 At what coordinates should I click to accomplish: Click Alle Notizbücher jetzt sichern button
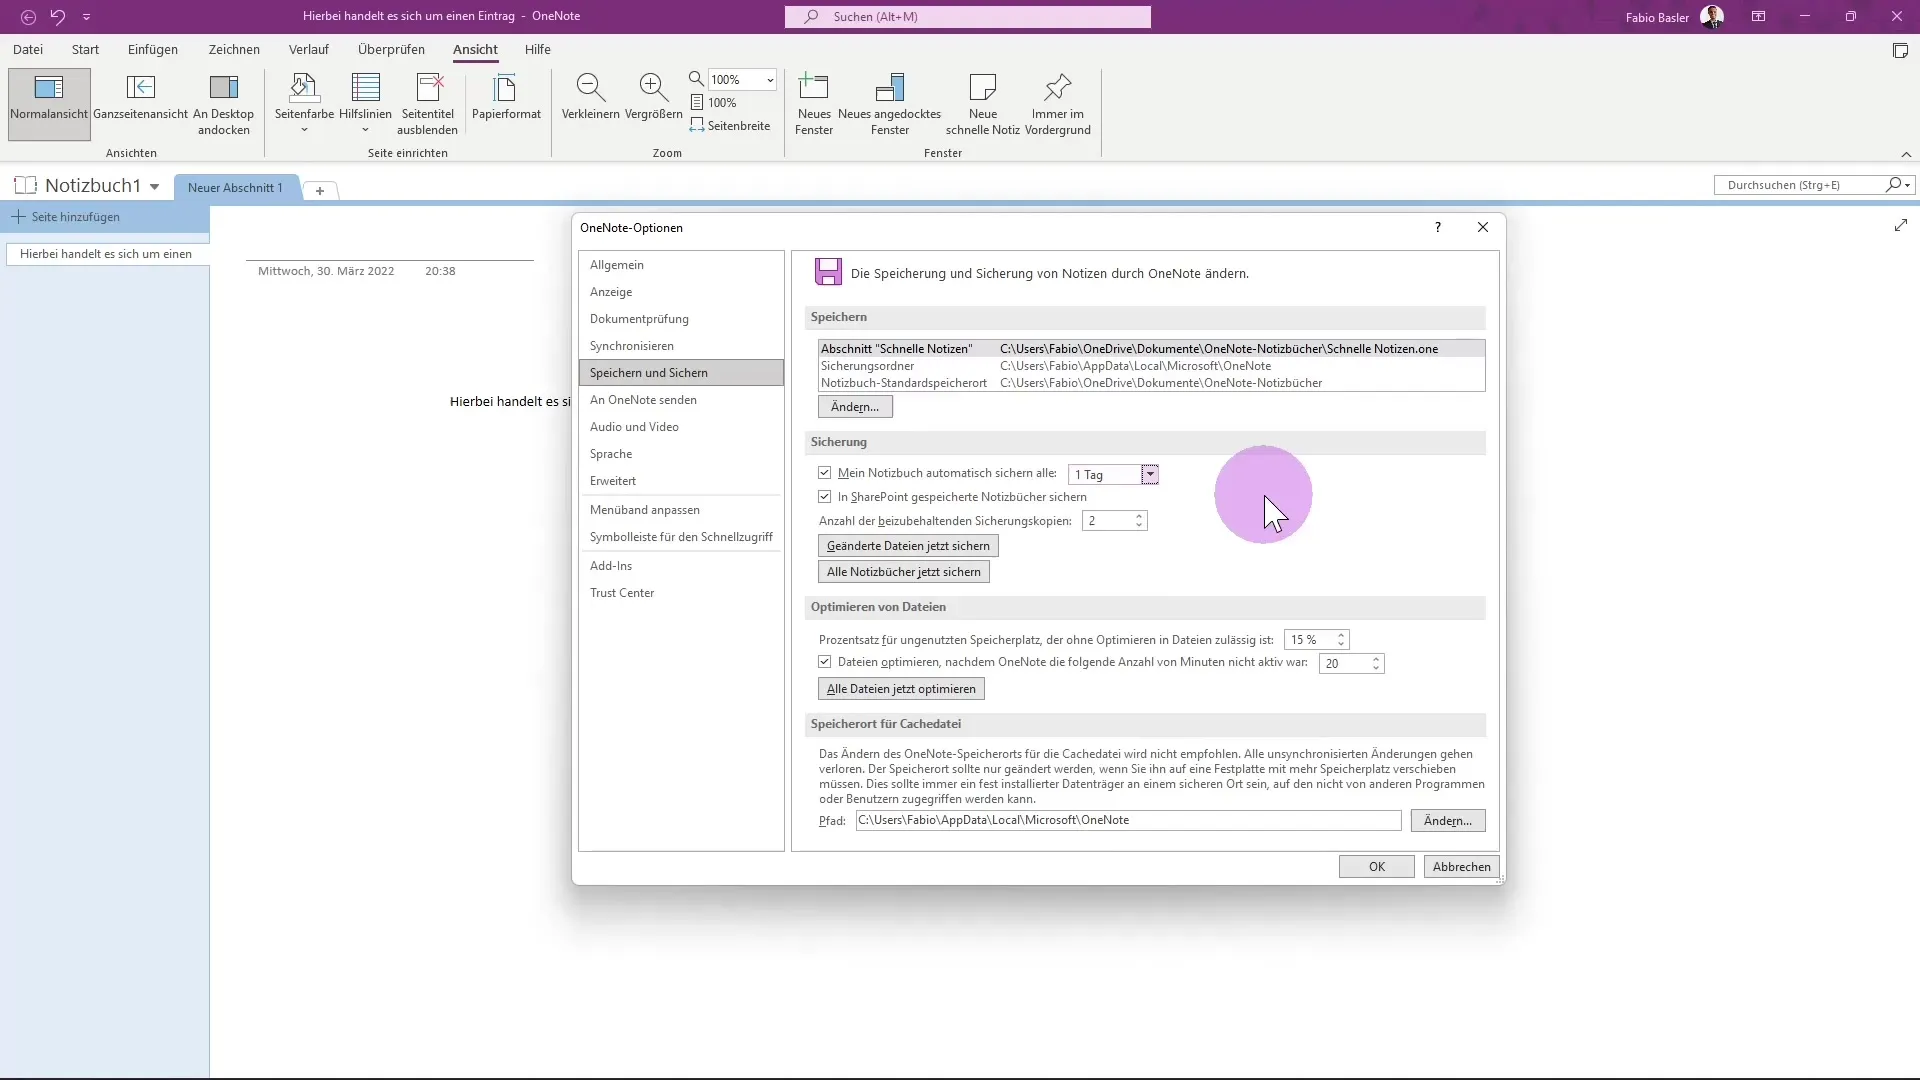pyautogui.click(x=903, y=571)
